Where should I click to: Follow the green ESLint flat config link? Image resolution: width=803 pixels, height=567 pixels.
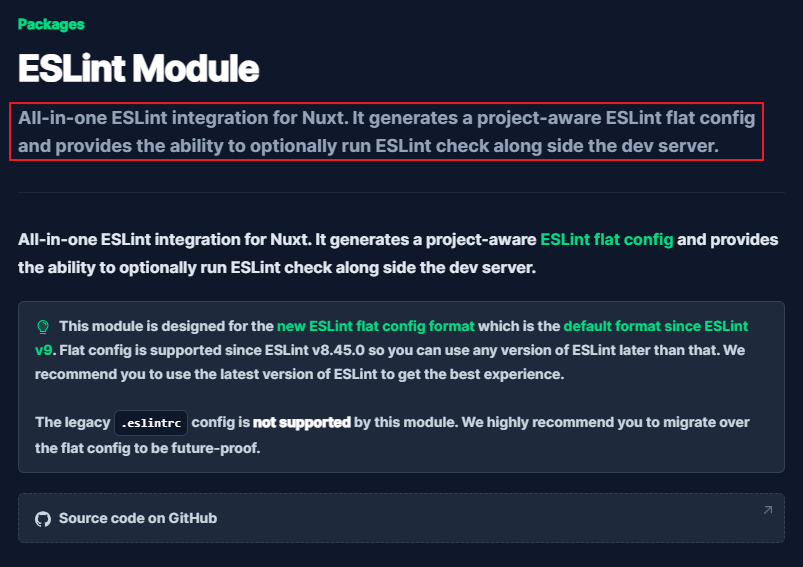pos(606,239)
